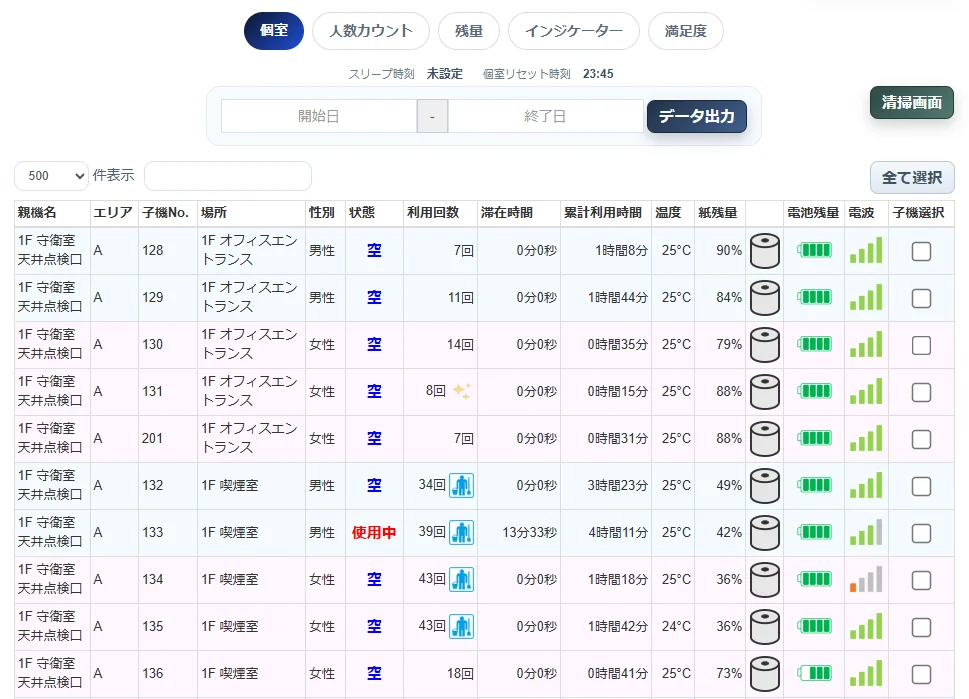Sort by the 滞在時間 column header
The image size is (969, 699).
pyautogui.click(x=518, y=213)
